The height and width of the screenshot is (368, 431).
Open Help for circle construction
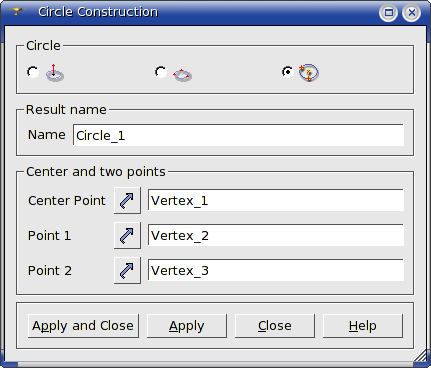pyautogui.click(x=363, y=326)
